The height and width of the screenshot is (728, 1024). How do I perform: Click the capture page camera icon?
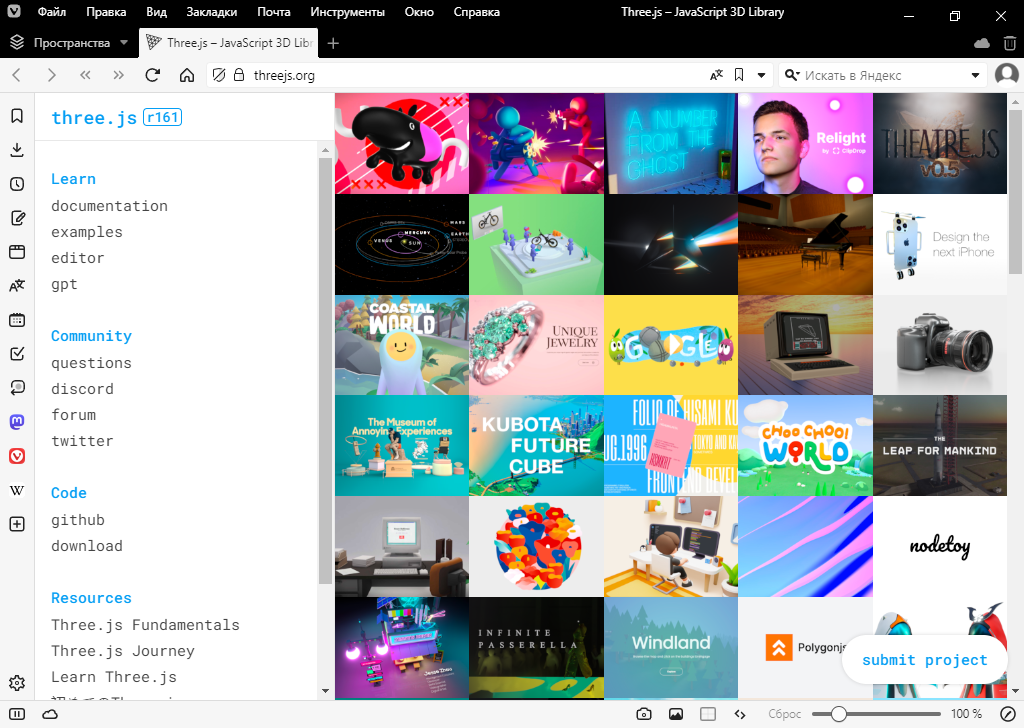coord(645,714)
